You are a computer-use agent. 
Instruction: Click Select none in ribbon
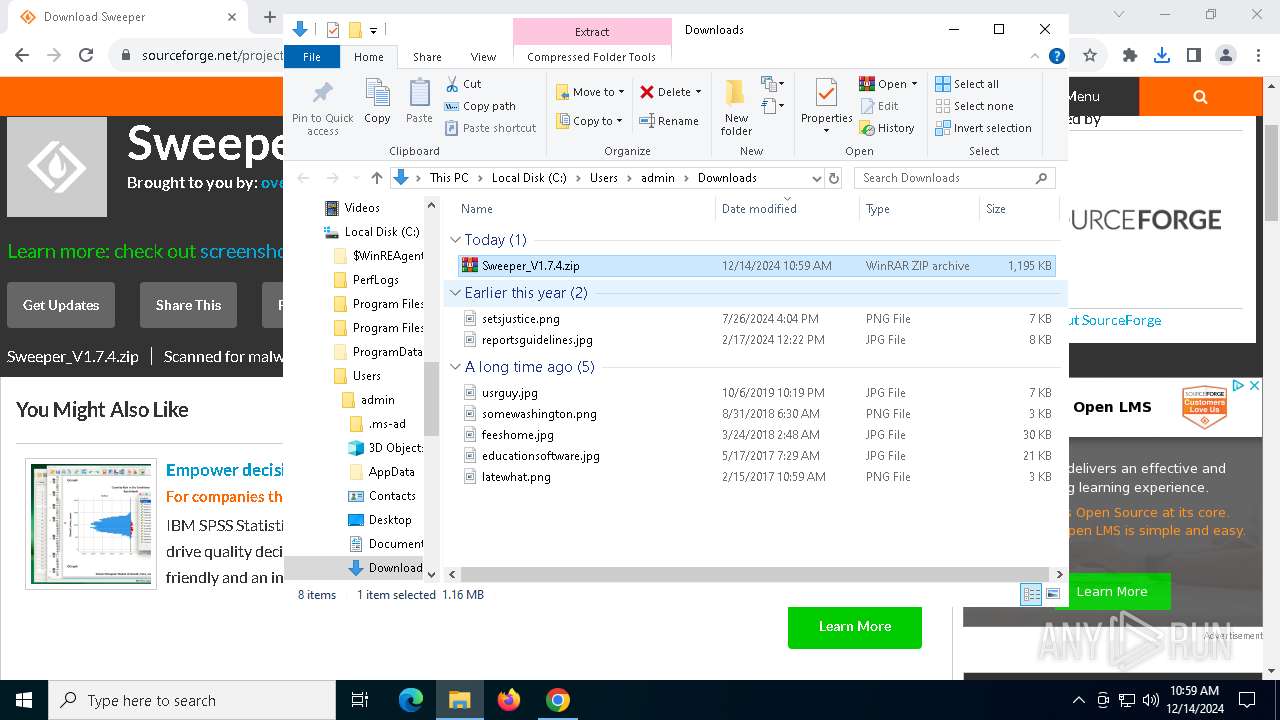coord(974,106)
